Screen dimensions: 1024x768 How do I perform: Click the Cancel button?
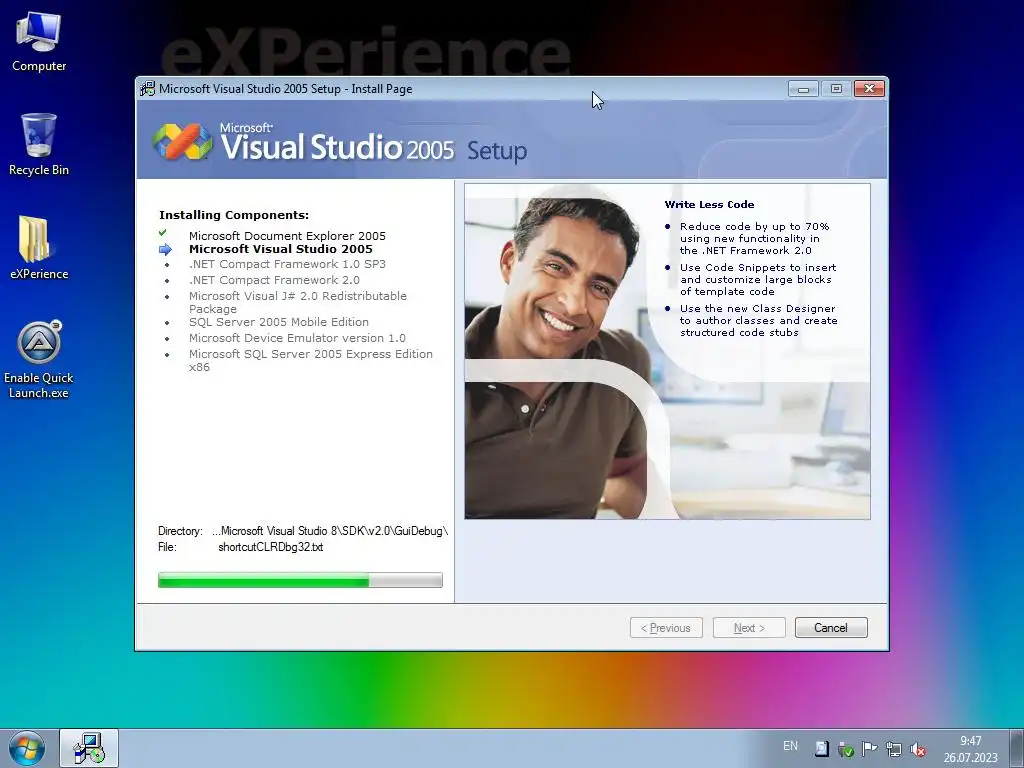831,628
